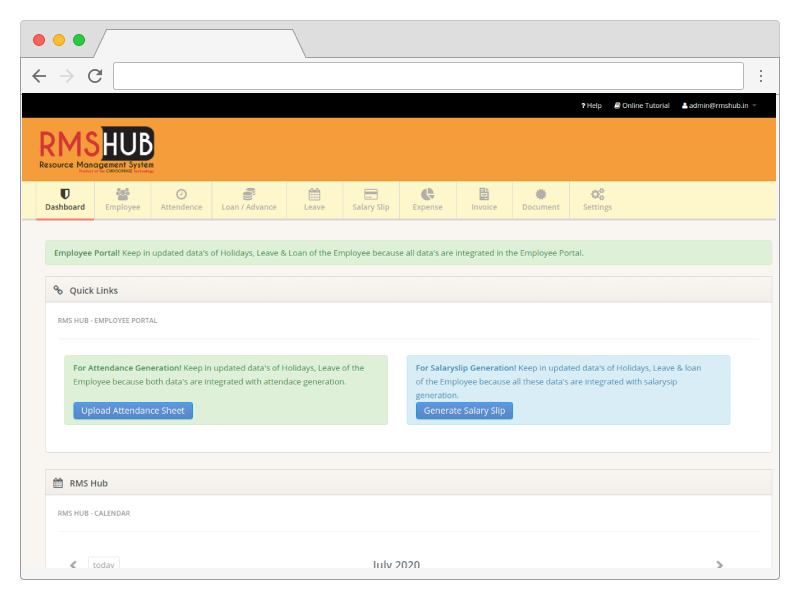Open the Attendence tab label
800x600 pixels.
tap(181, 207)
